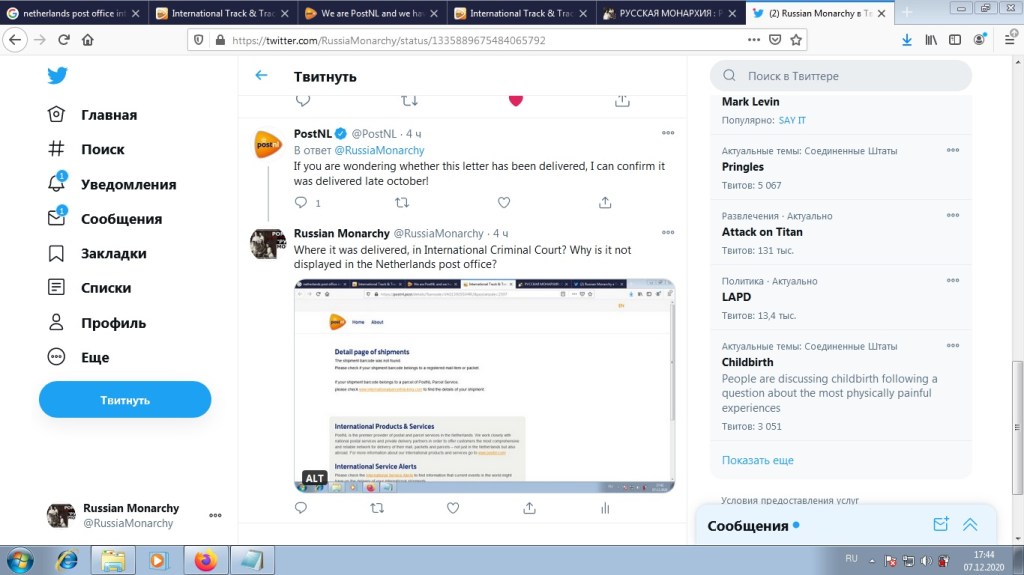This screenshot has height=575, width=1024.
Task: View analytics for Russian Monarchy tweet
Action: (605, 508)
